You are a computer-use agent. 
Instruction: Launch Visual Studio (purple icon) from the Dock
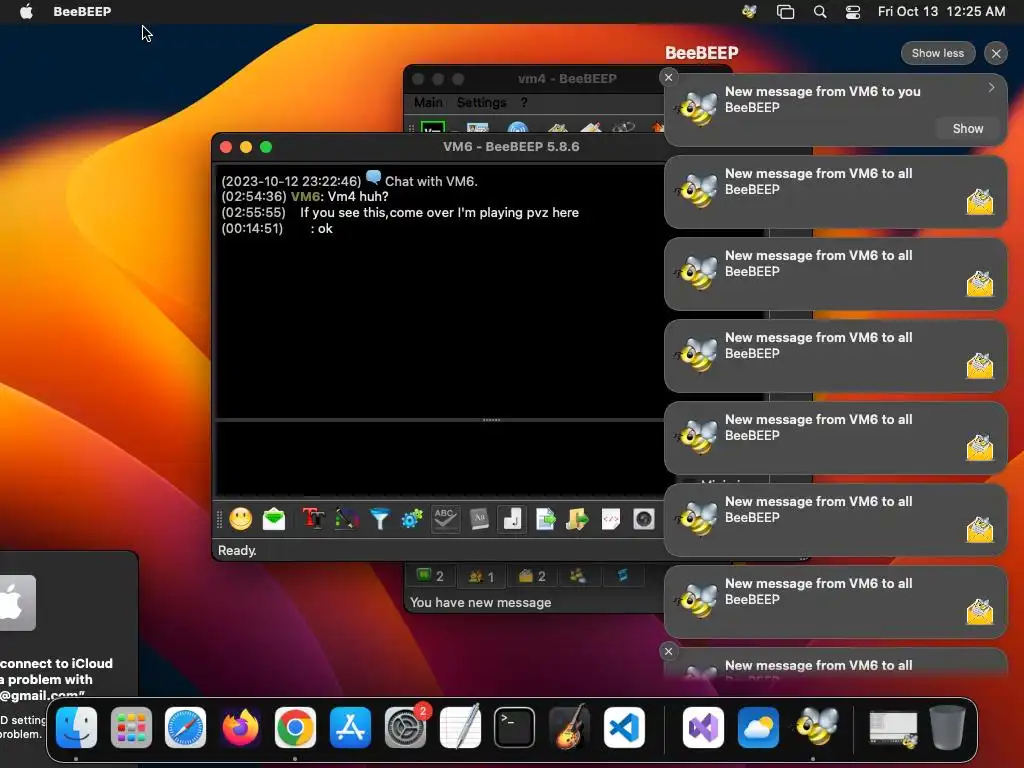click(703, 727)
